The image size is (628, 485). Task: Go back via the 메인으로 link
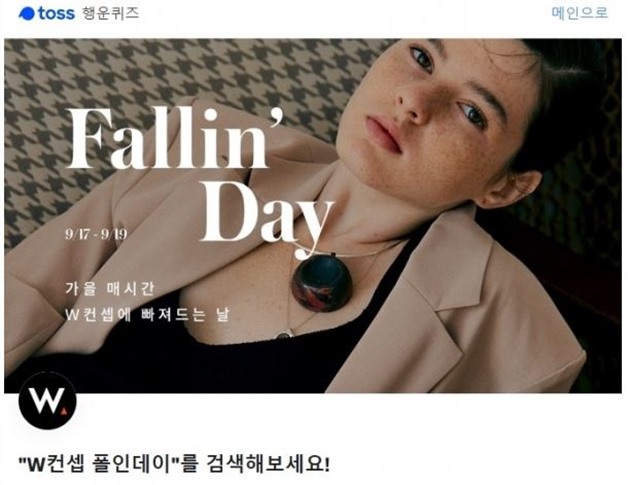[x=580, y=12]
